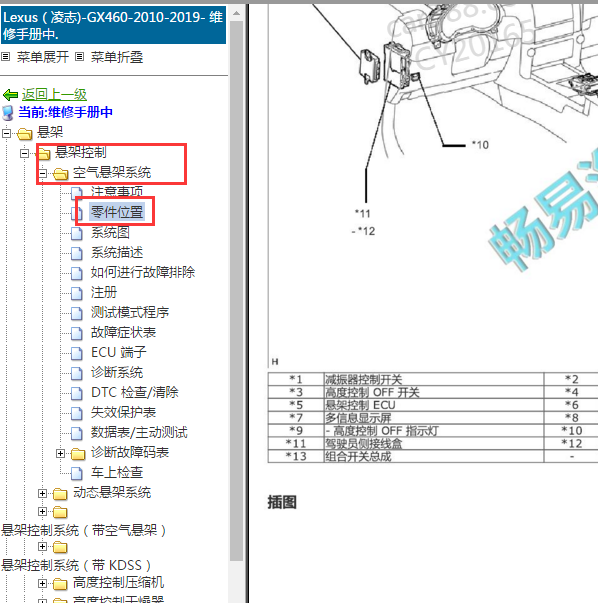Expand the node above 悬架控制系统（带空气悬架）
Screen dimensions: 598x603
click(42, 512)
